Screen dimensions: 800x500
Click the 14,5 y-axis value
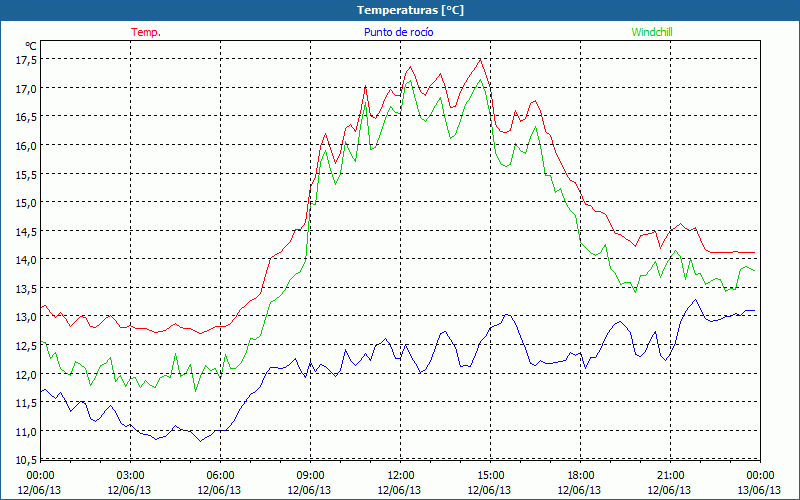27,231
